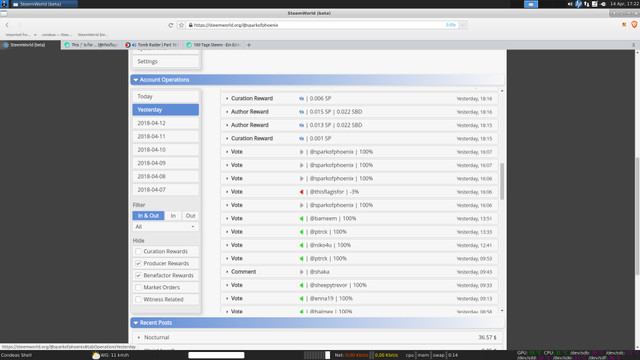Reload the page with the refresh icon
The image size is (640, 360).
pos(171,25)
